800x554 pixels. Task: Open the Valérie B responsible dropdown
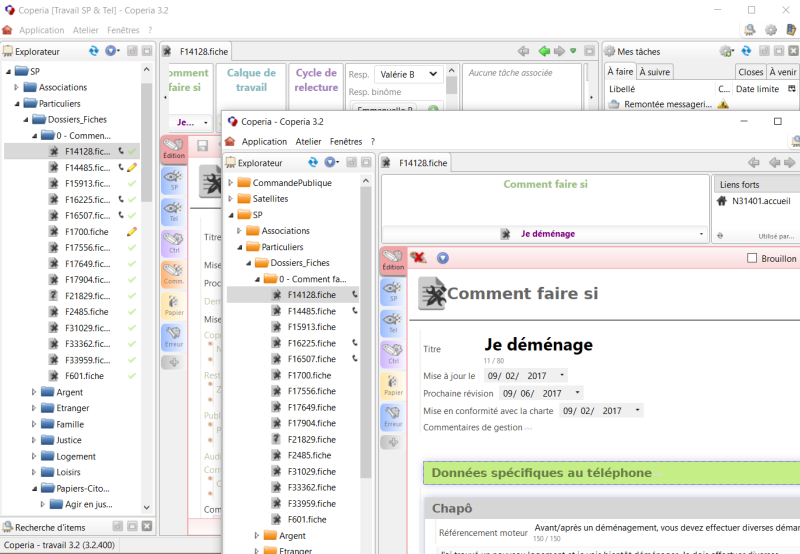coord(409,74)
